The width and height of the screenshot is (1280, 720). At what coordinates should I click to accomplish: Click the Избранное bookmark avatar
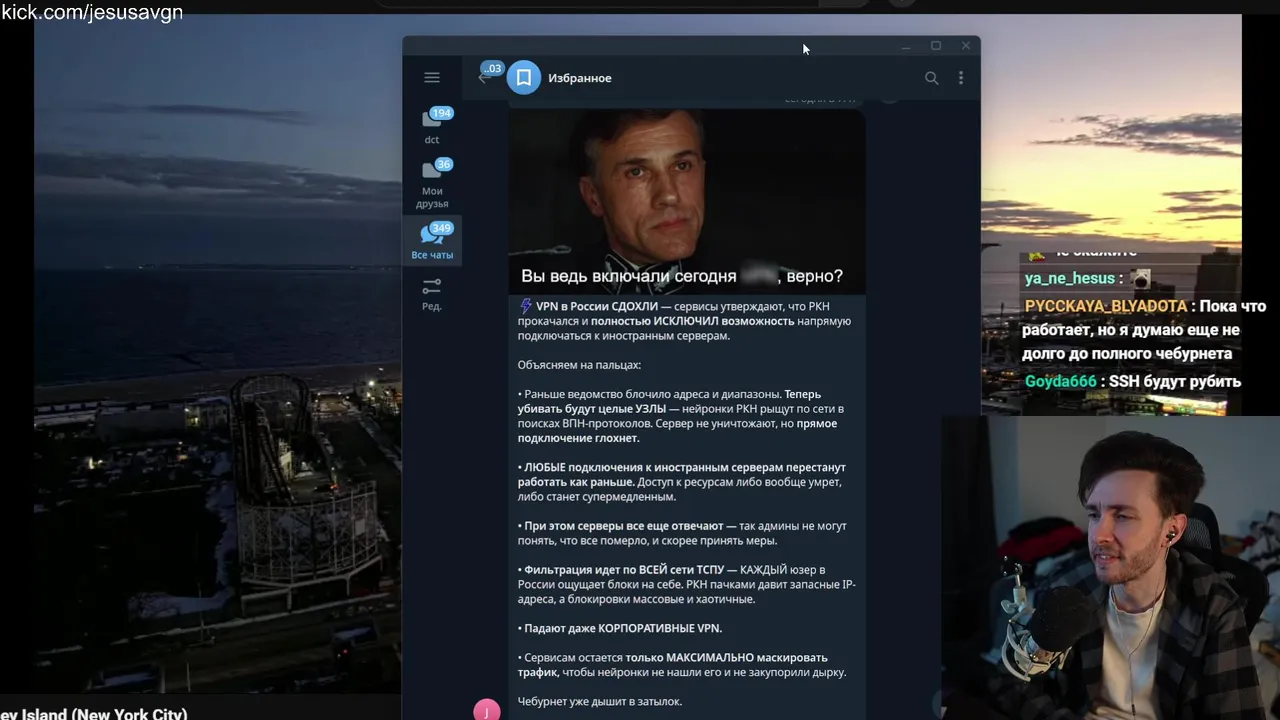524,77
